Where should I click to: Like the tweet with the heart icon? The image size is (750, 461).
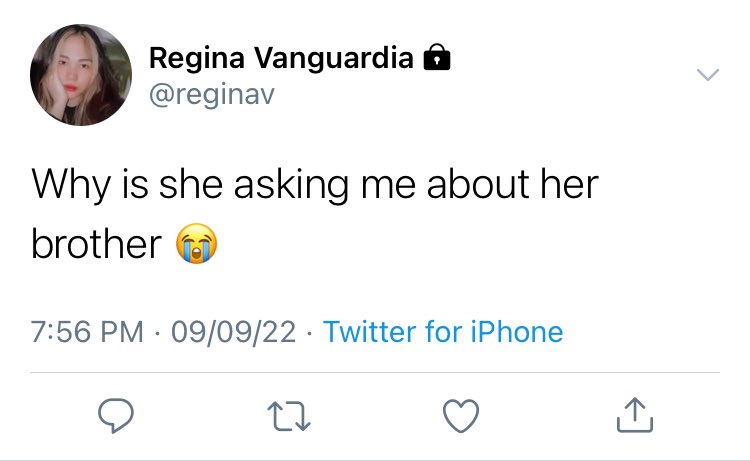pyautogui.click(x=461, y=416)
